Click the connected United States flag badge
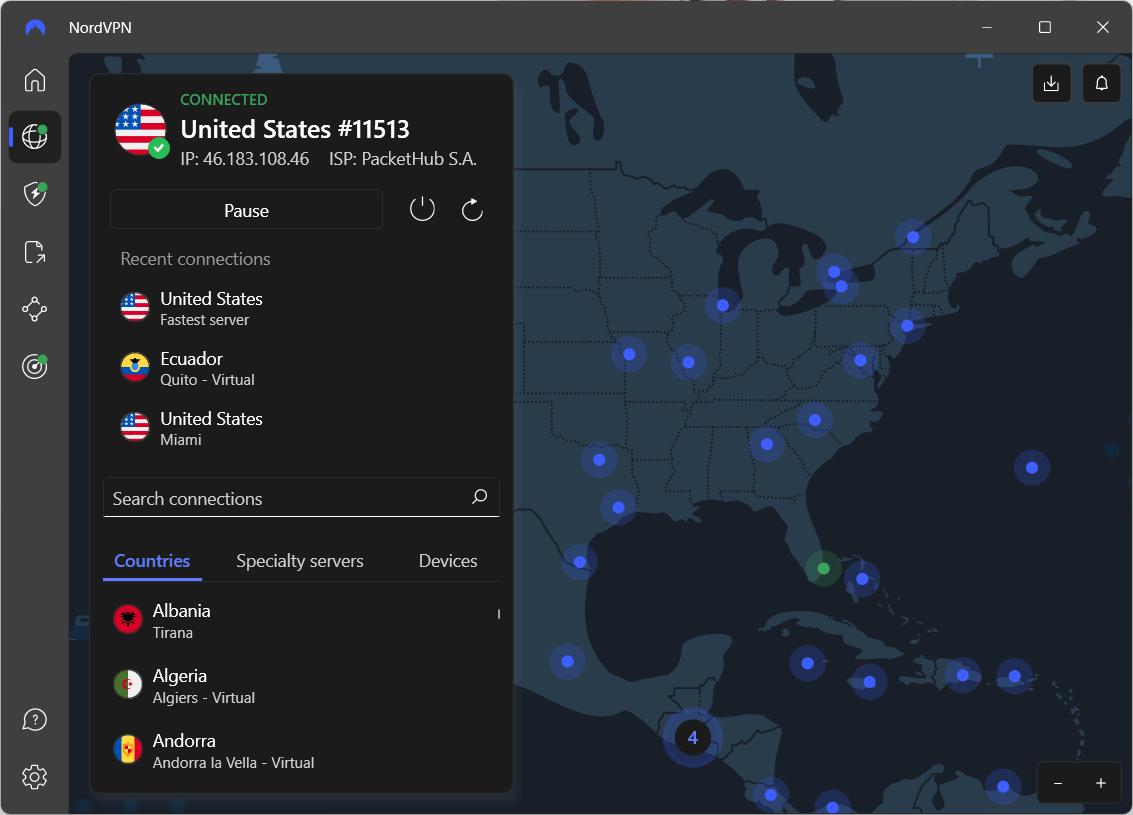Viewport: 1133px width, 815px height. point(141,129)
